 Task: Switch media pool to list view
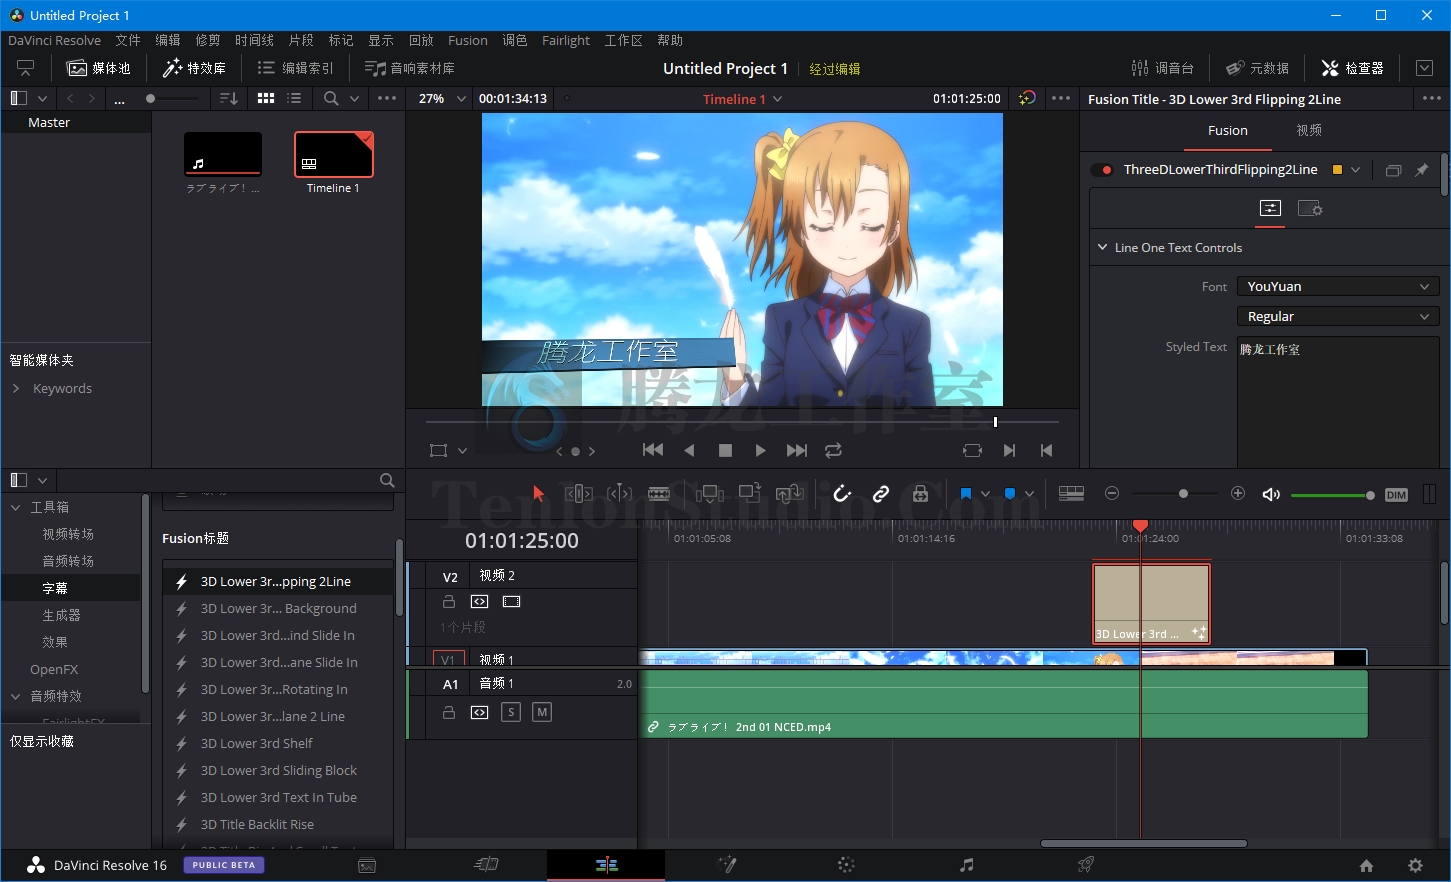click(294, 98)
